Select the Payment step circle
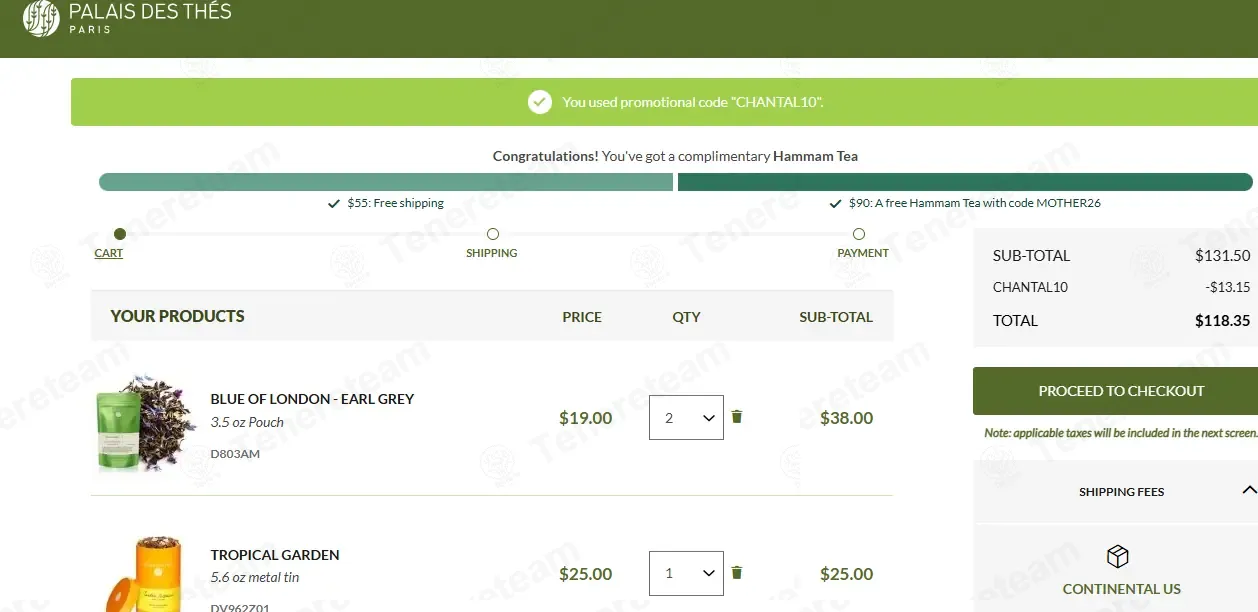The image size is (1258, 612). coord(859,234)
